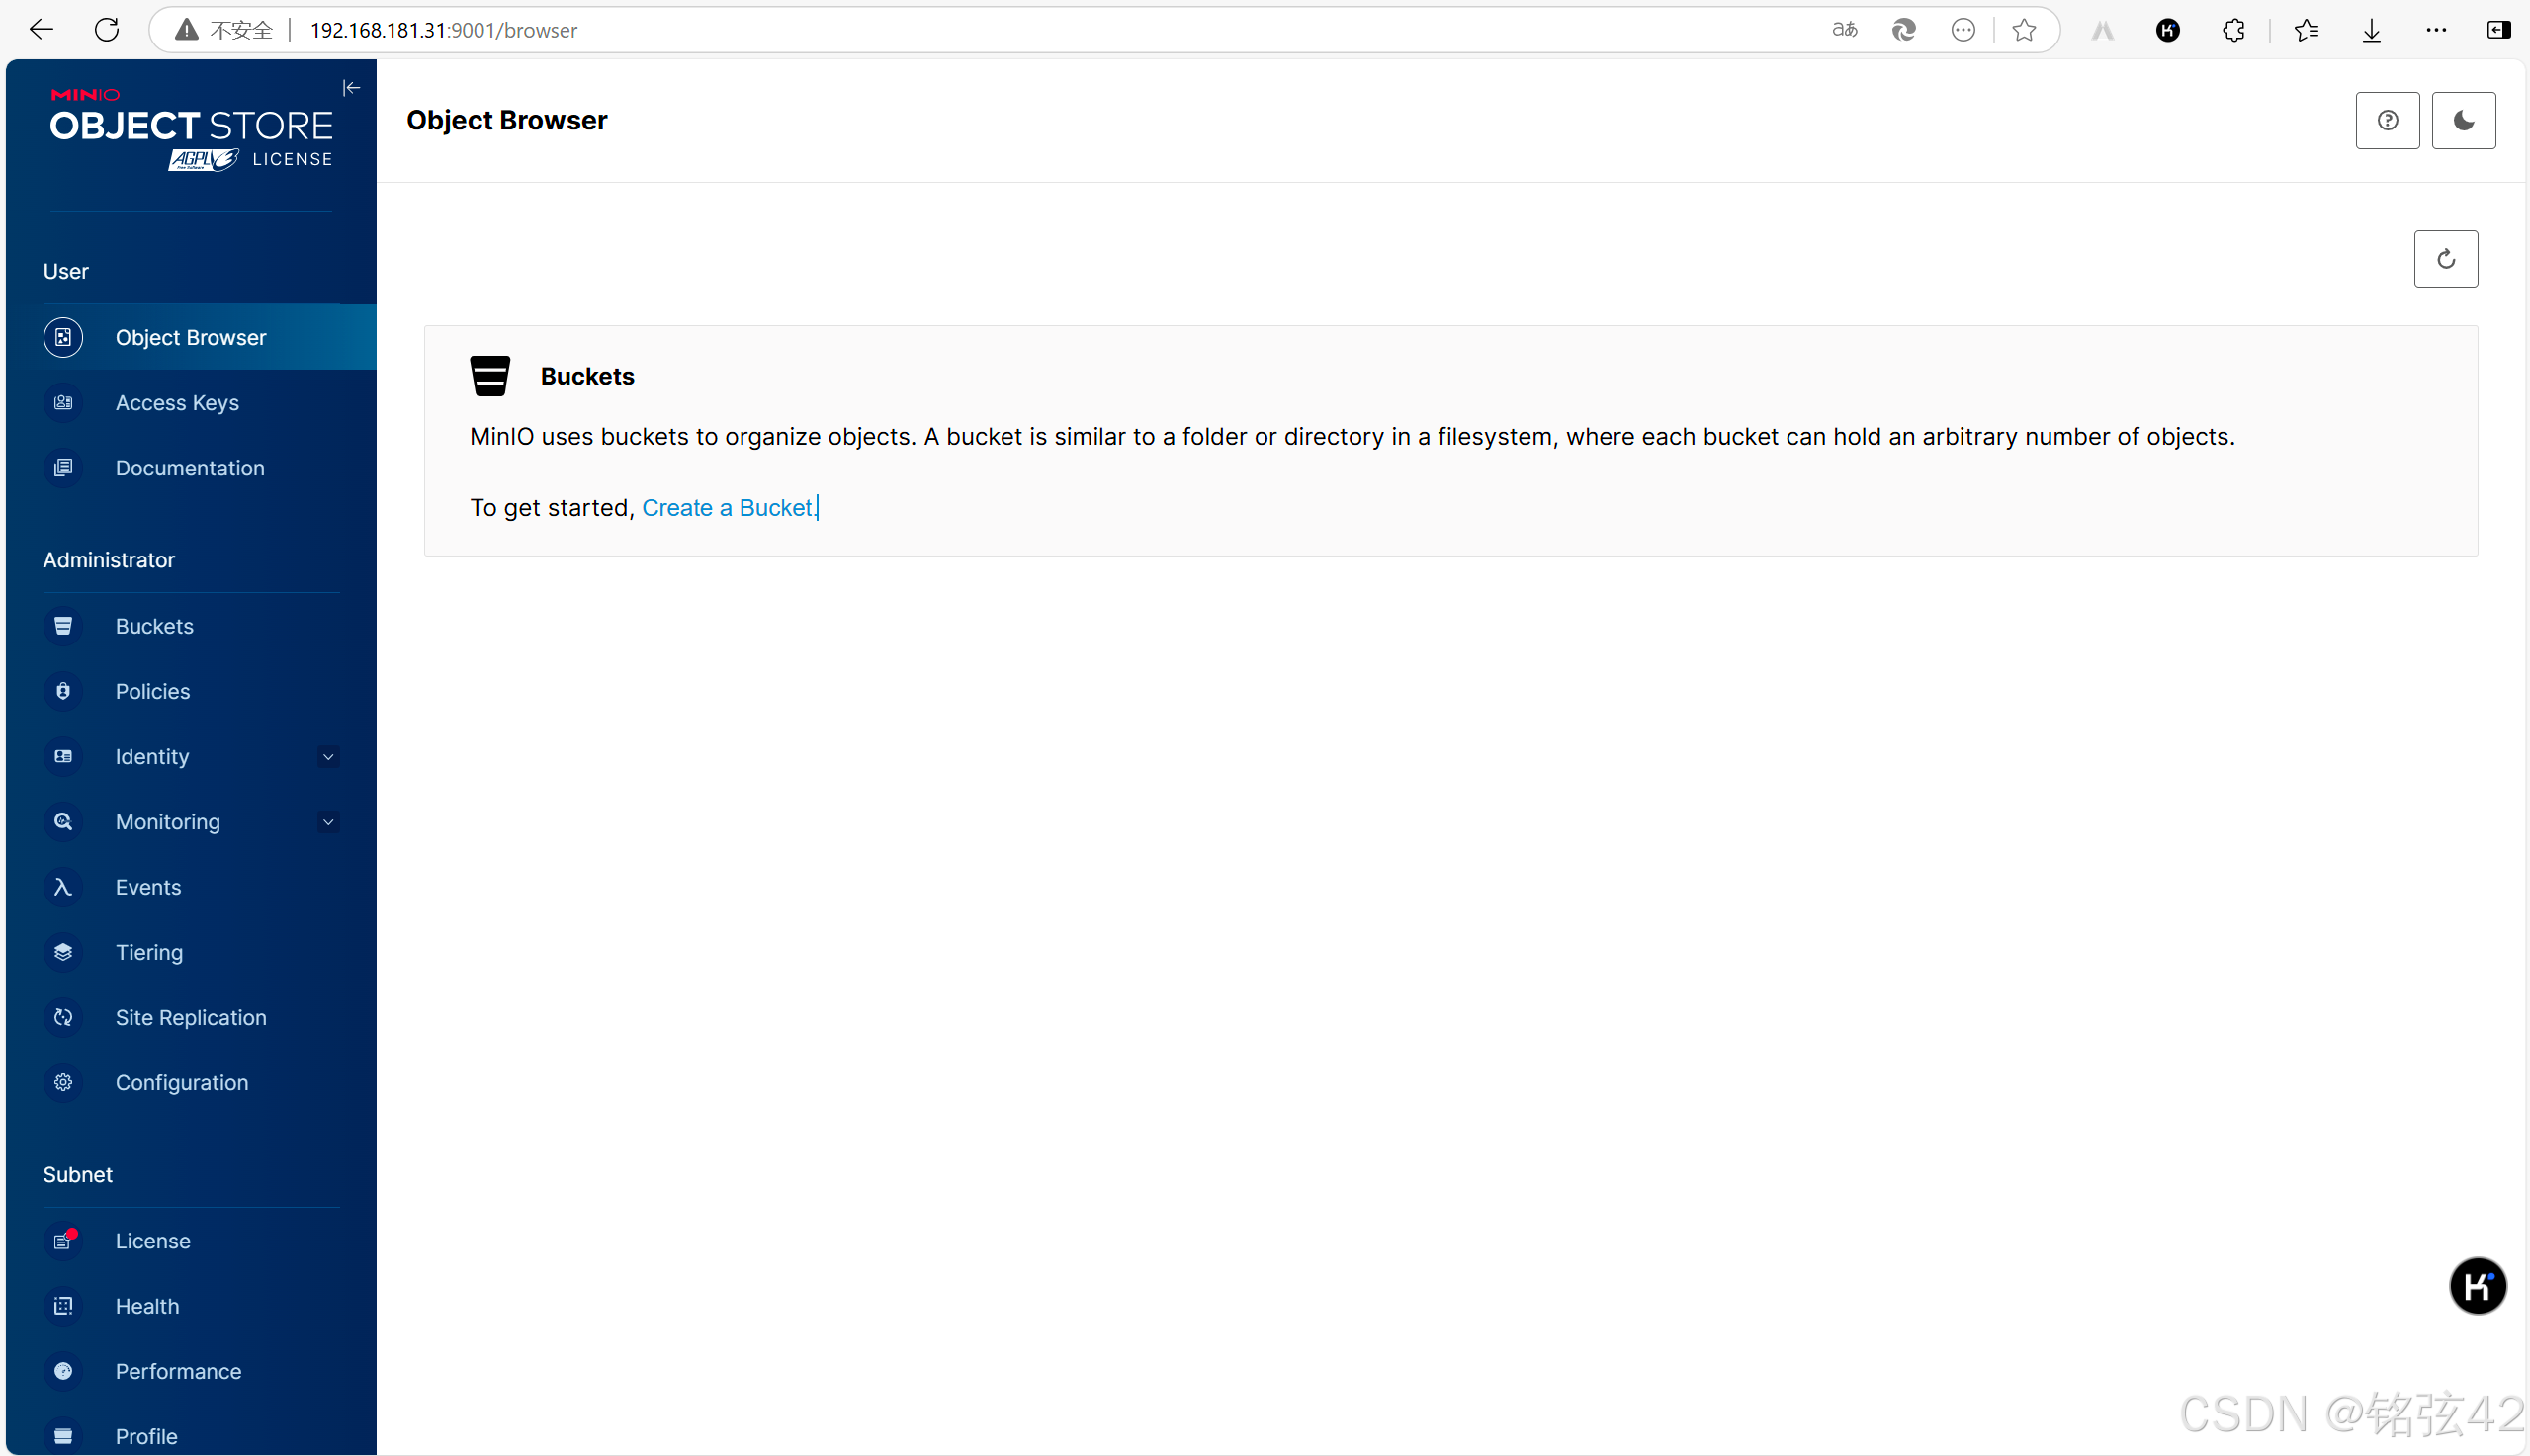This screenshot has height=1456, width=2530.
Task: Click the Site Replication icon
Action: point(63,1017)
